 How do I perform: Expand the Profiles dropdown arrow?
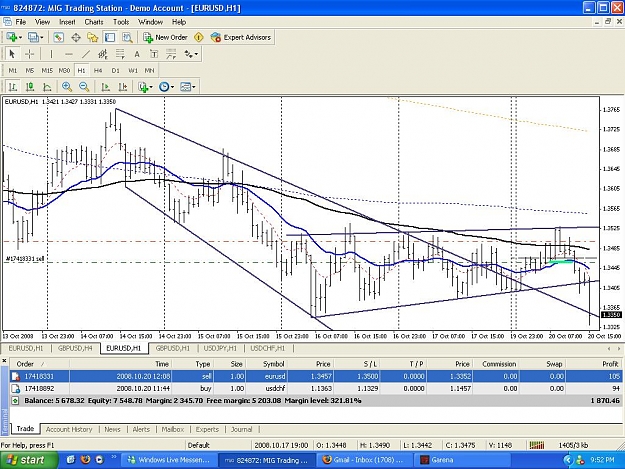pos(41,37)
